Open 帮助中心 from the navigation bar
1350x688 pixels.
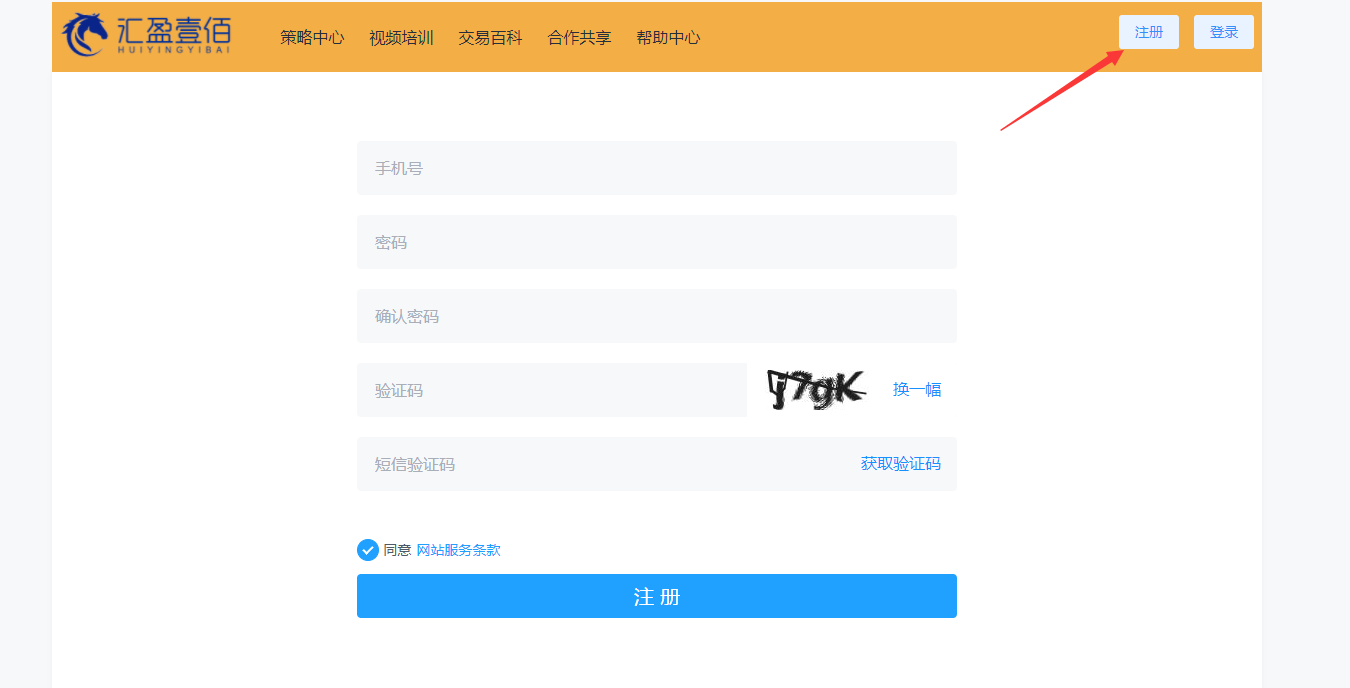(x=668, y=38)
